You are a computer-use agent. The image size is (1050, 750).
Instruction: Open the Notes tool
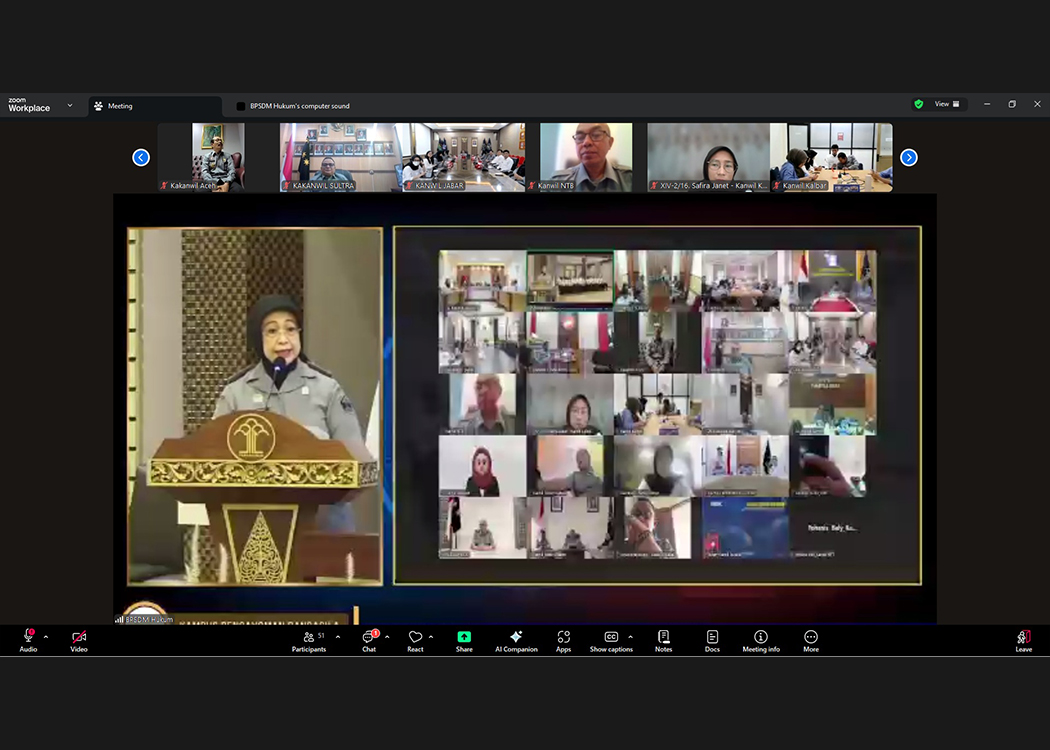(663, 638)
